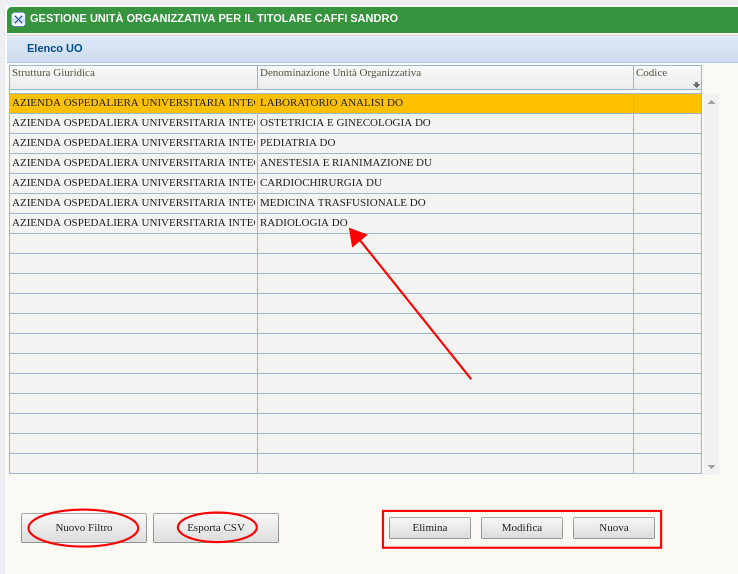Click the Codice column sort arrow
Screen dimensions: 738x574
coord(696,85)
